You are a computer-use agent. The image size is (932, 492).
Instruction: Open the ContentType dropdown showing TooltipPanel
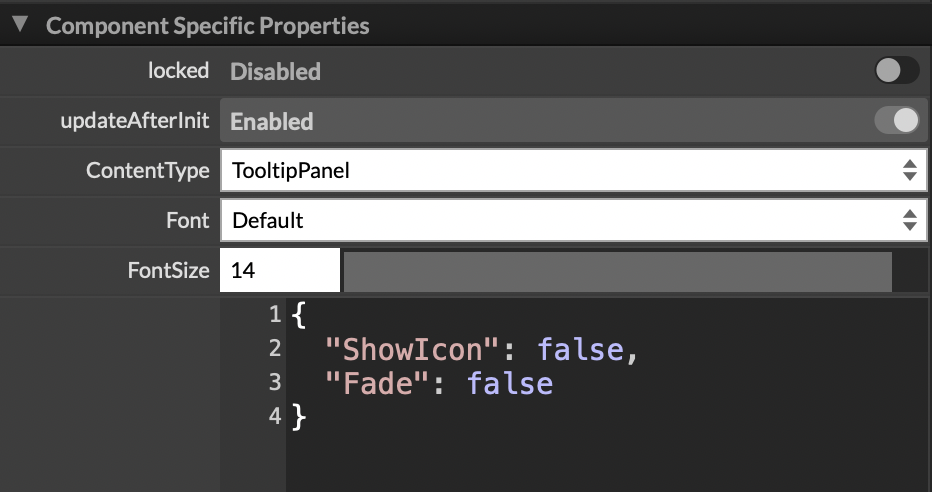click(571, 170)
